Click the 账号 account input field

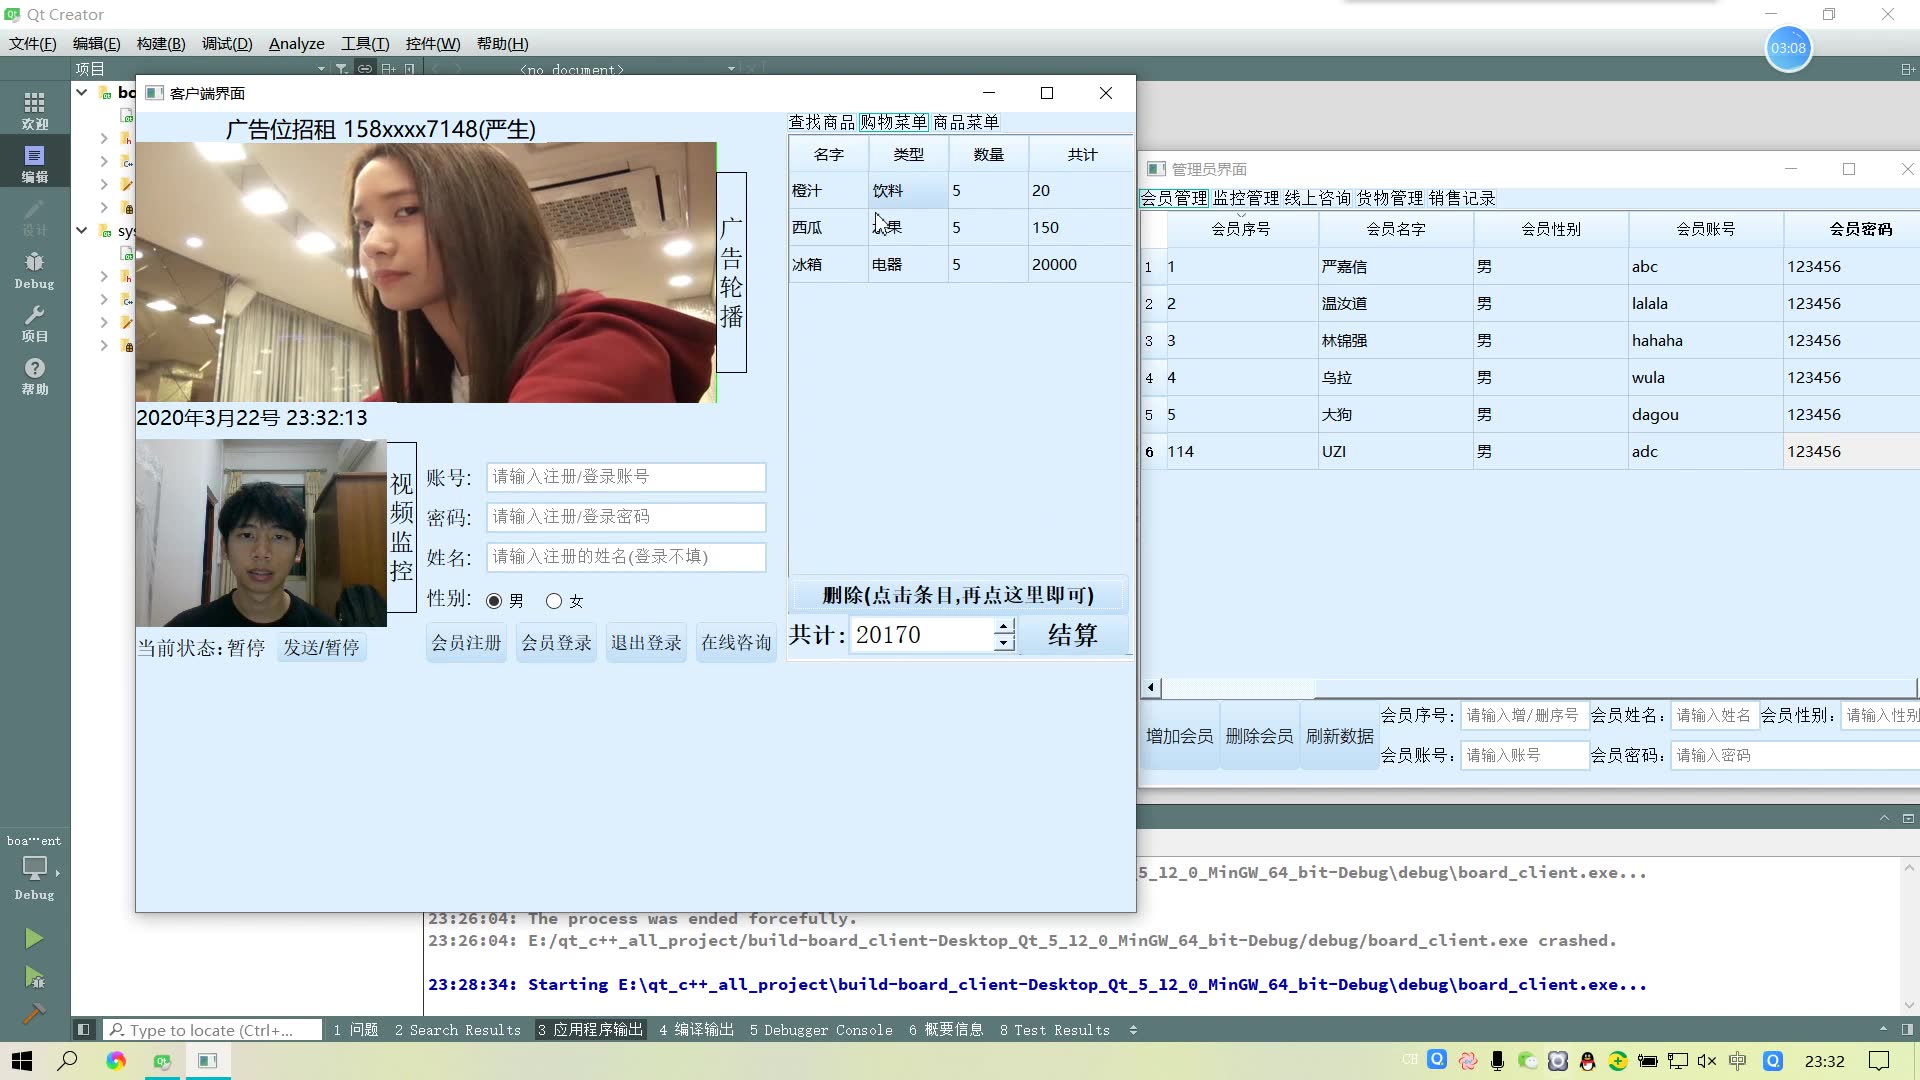click(x=626, y=477)
